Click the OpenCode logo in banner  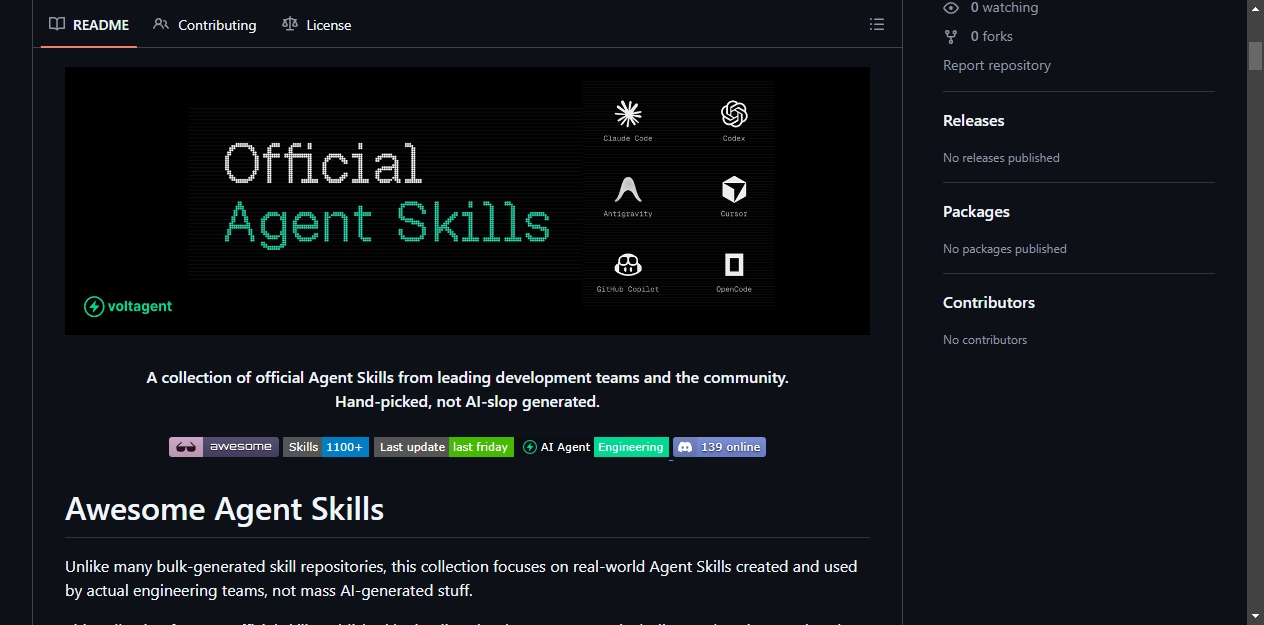[734, 265]
